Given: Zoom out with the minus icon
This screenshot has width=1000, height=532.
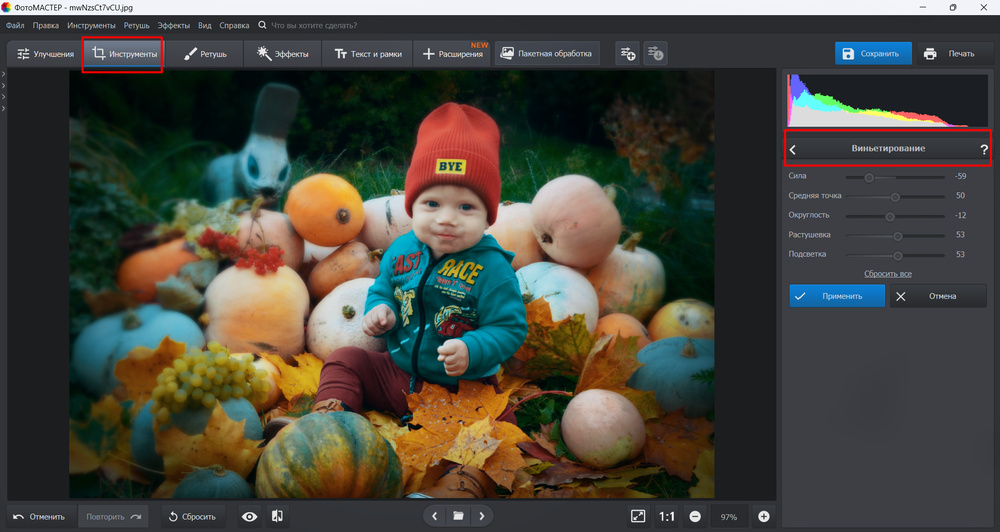Looking at the screenshot, I should coord(695,516).
